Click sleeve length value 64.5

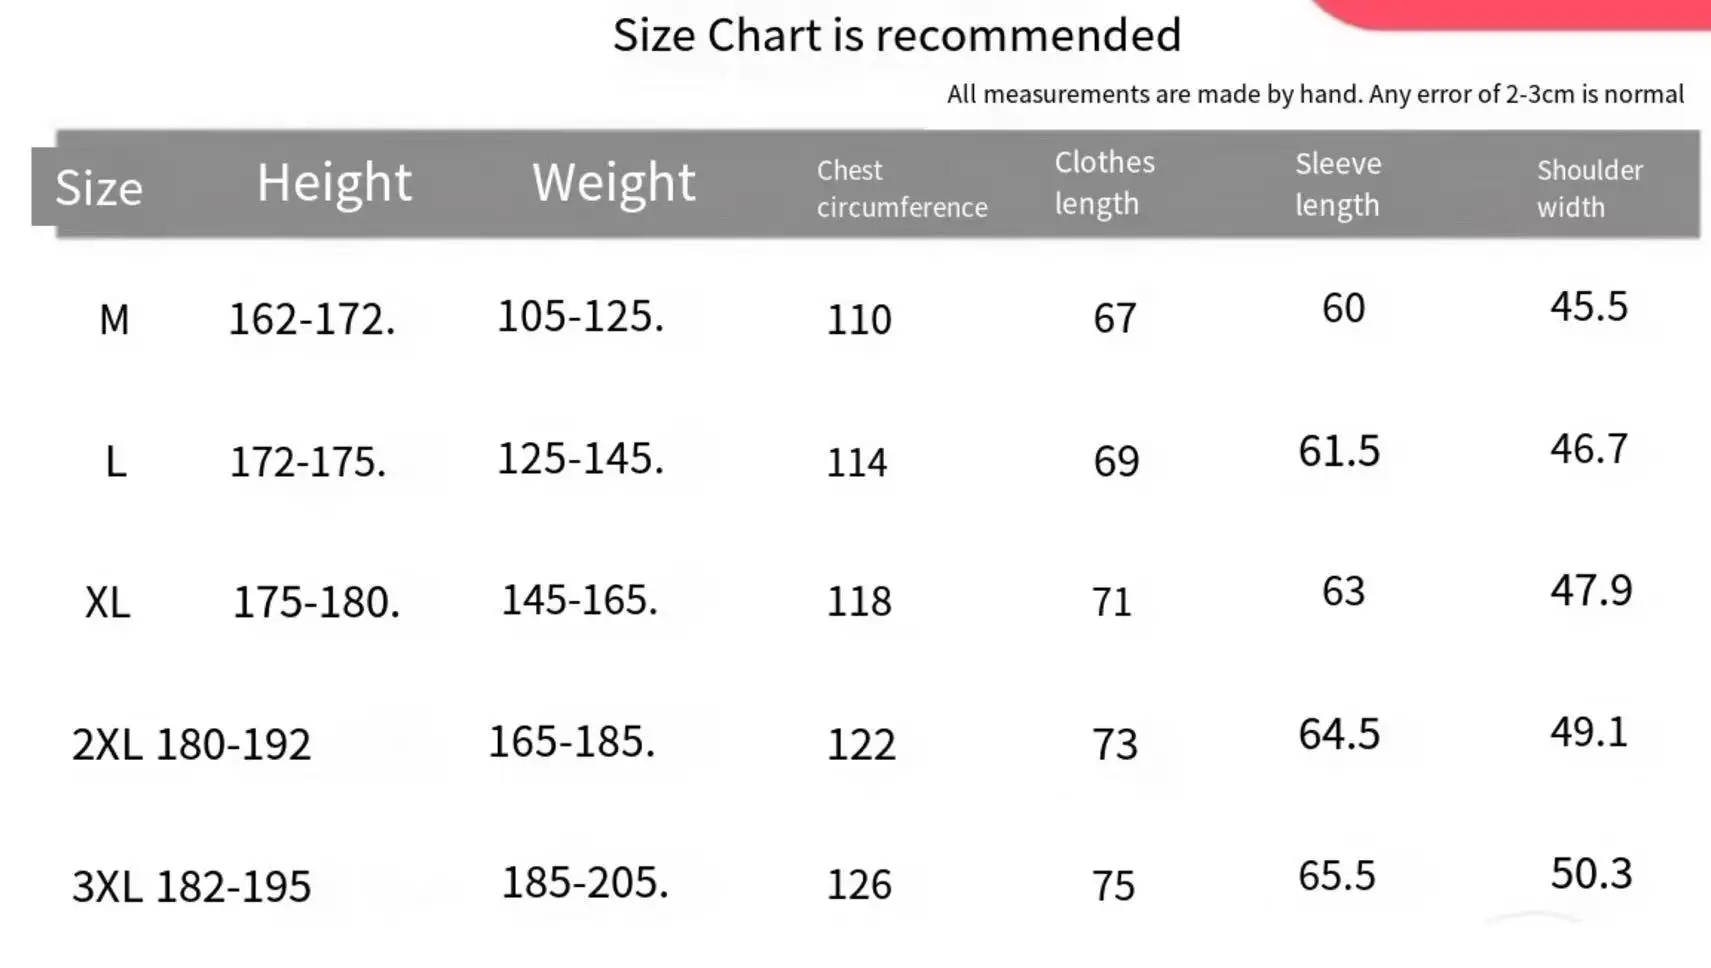1339,735
